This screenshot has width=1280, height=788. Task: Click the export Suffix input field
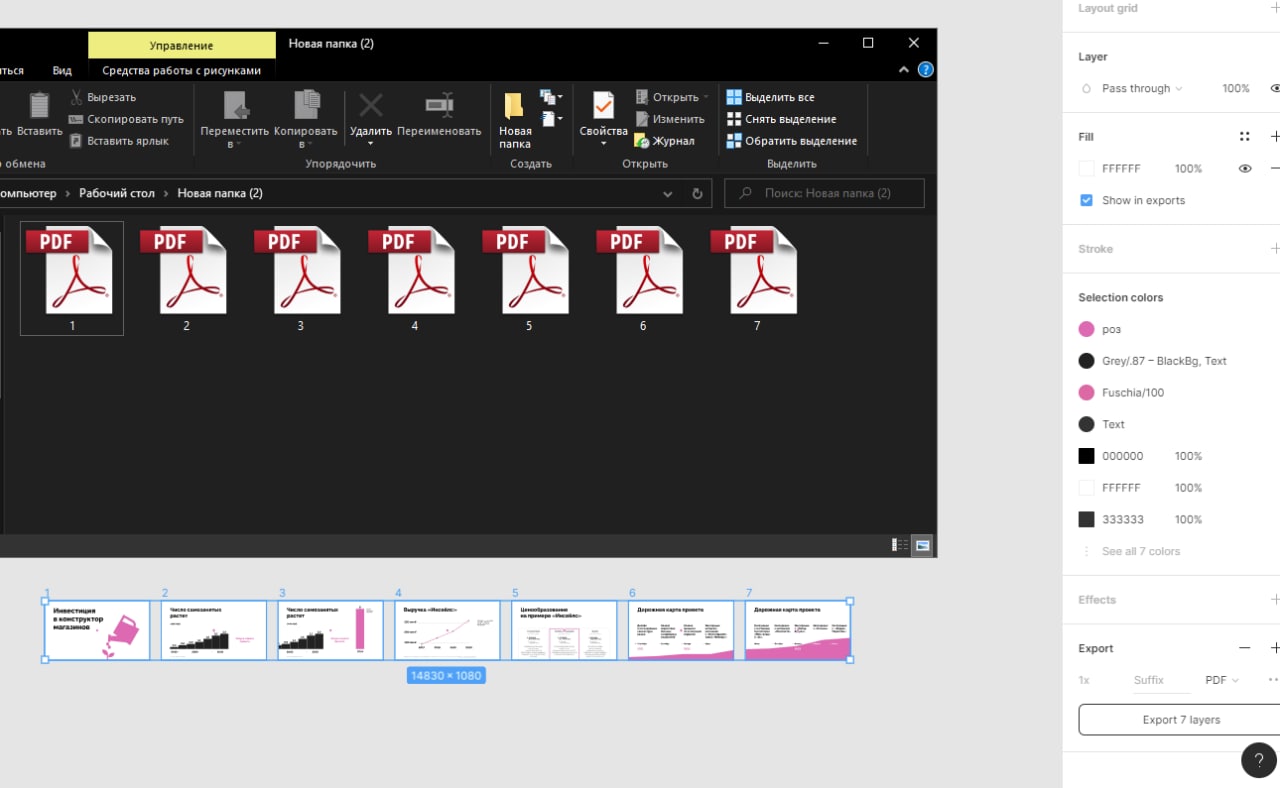click(x=1160, y=680)
